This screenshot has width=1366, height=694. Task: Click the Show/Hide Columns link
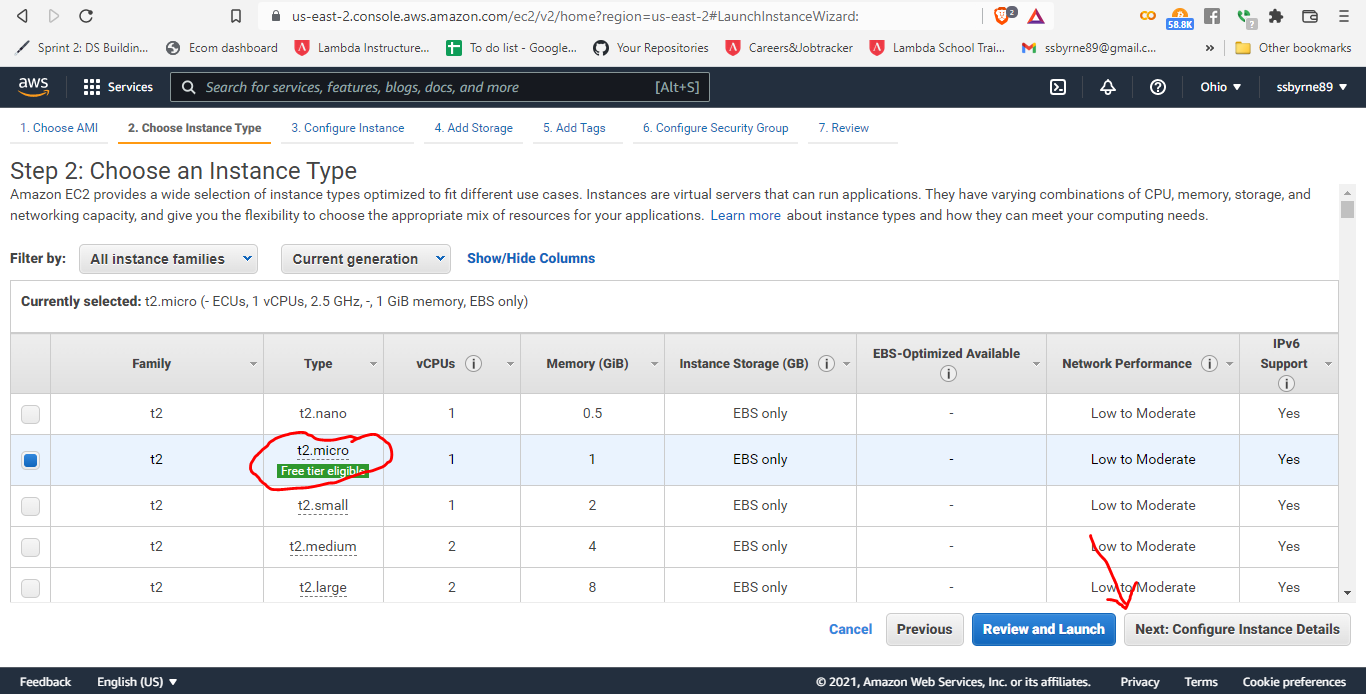[x=530, y=258]
